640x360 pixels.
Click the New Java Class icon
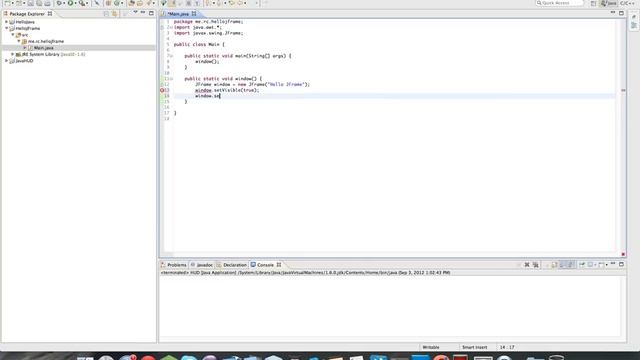[116, 3]
